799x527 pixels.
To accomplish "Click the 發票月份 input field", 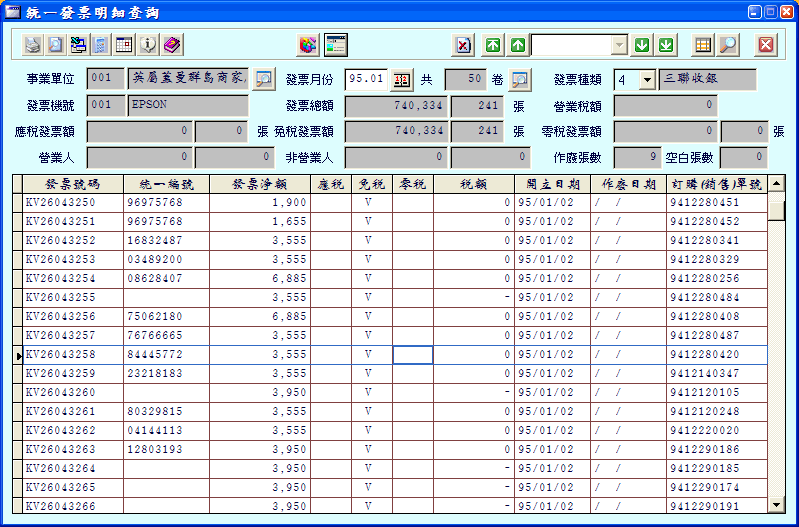I will click(x=365, y=79).
